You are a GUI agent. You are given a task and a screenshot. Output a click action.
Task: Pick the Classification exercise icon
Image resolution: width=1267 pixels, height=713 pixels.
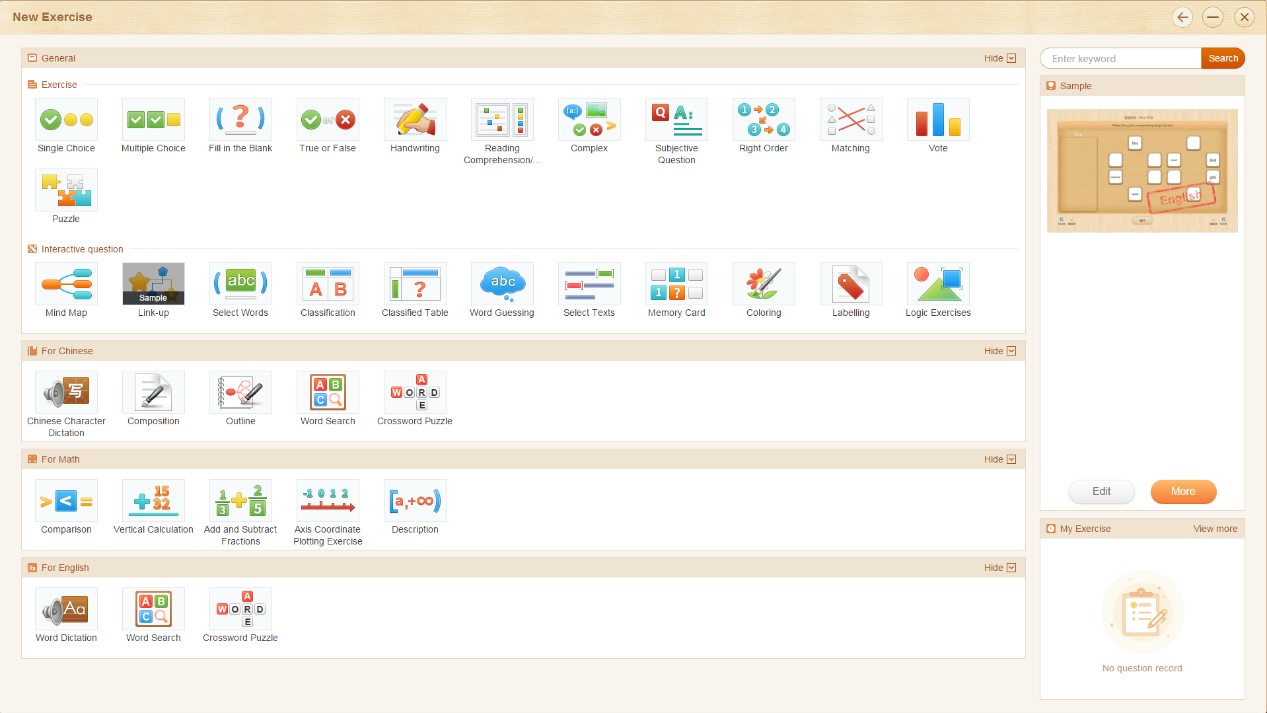tap(328, 284)
